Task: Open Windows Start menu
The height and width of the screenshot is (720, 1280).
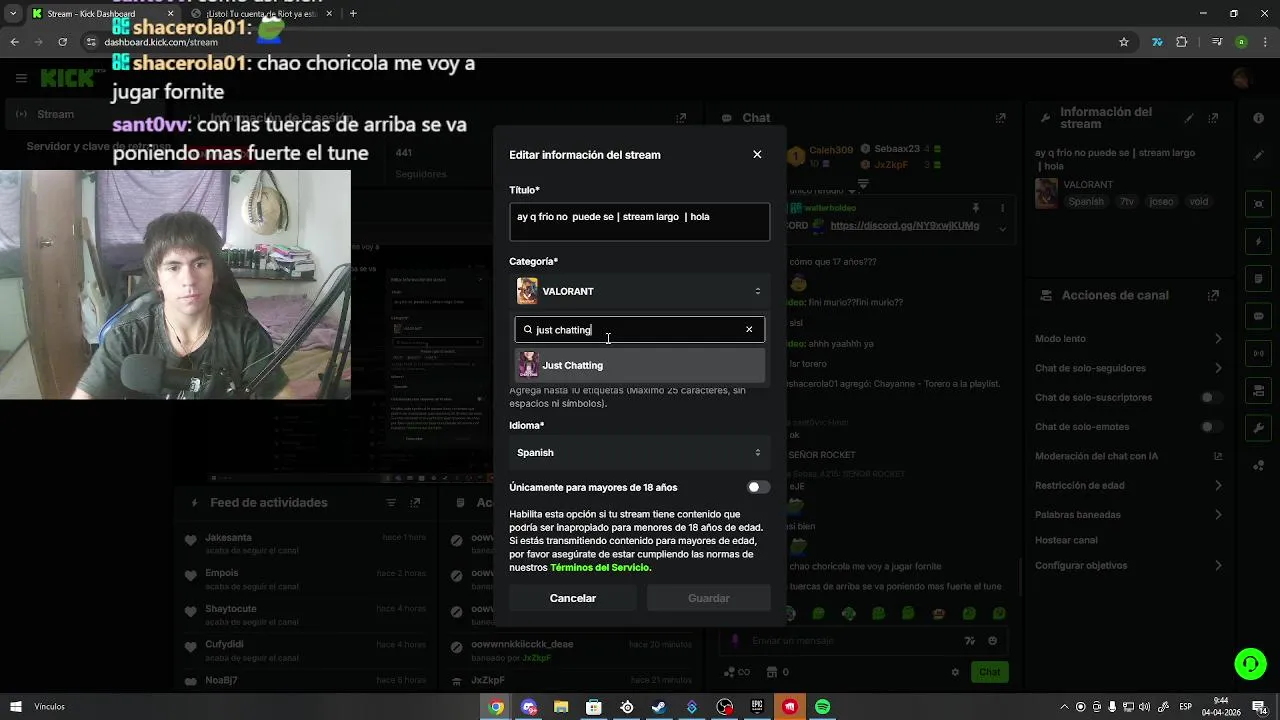Action: tap(15, 707)
